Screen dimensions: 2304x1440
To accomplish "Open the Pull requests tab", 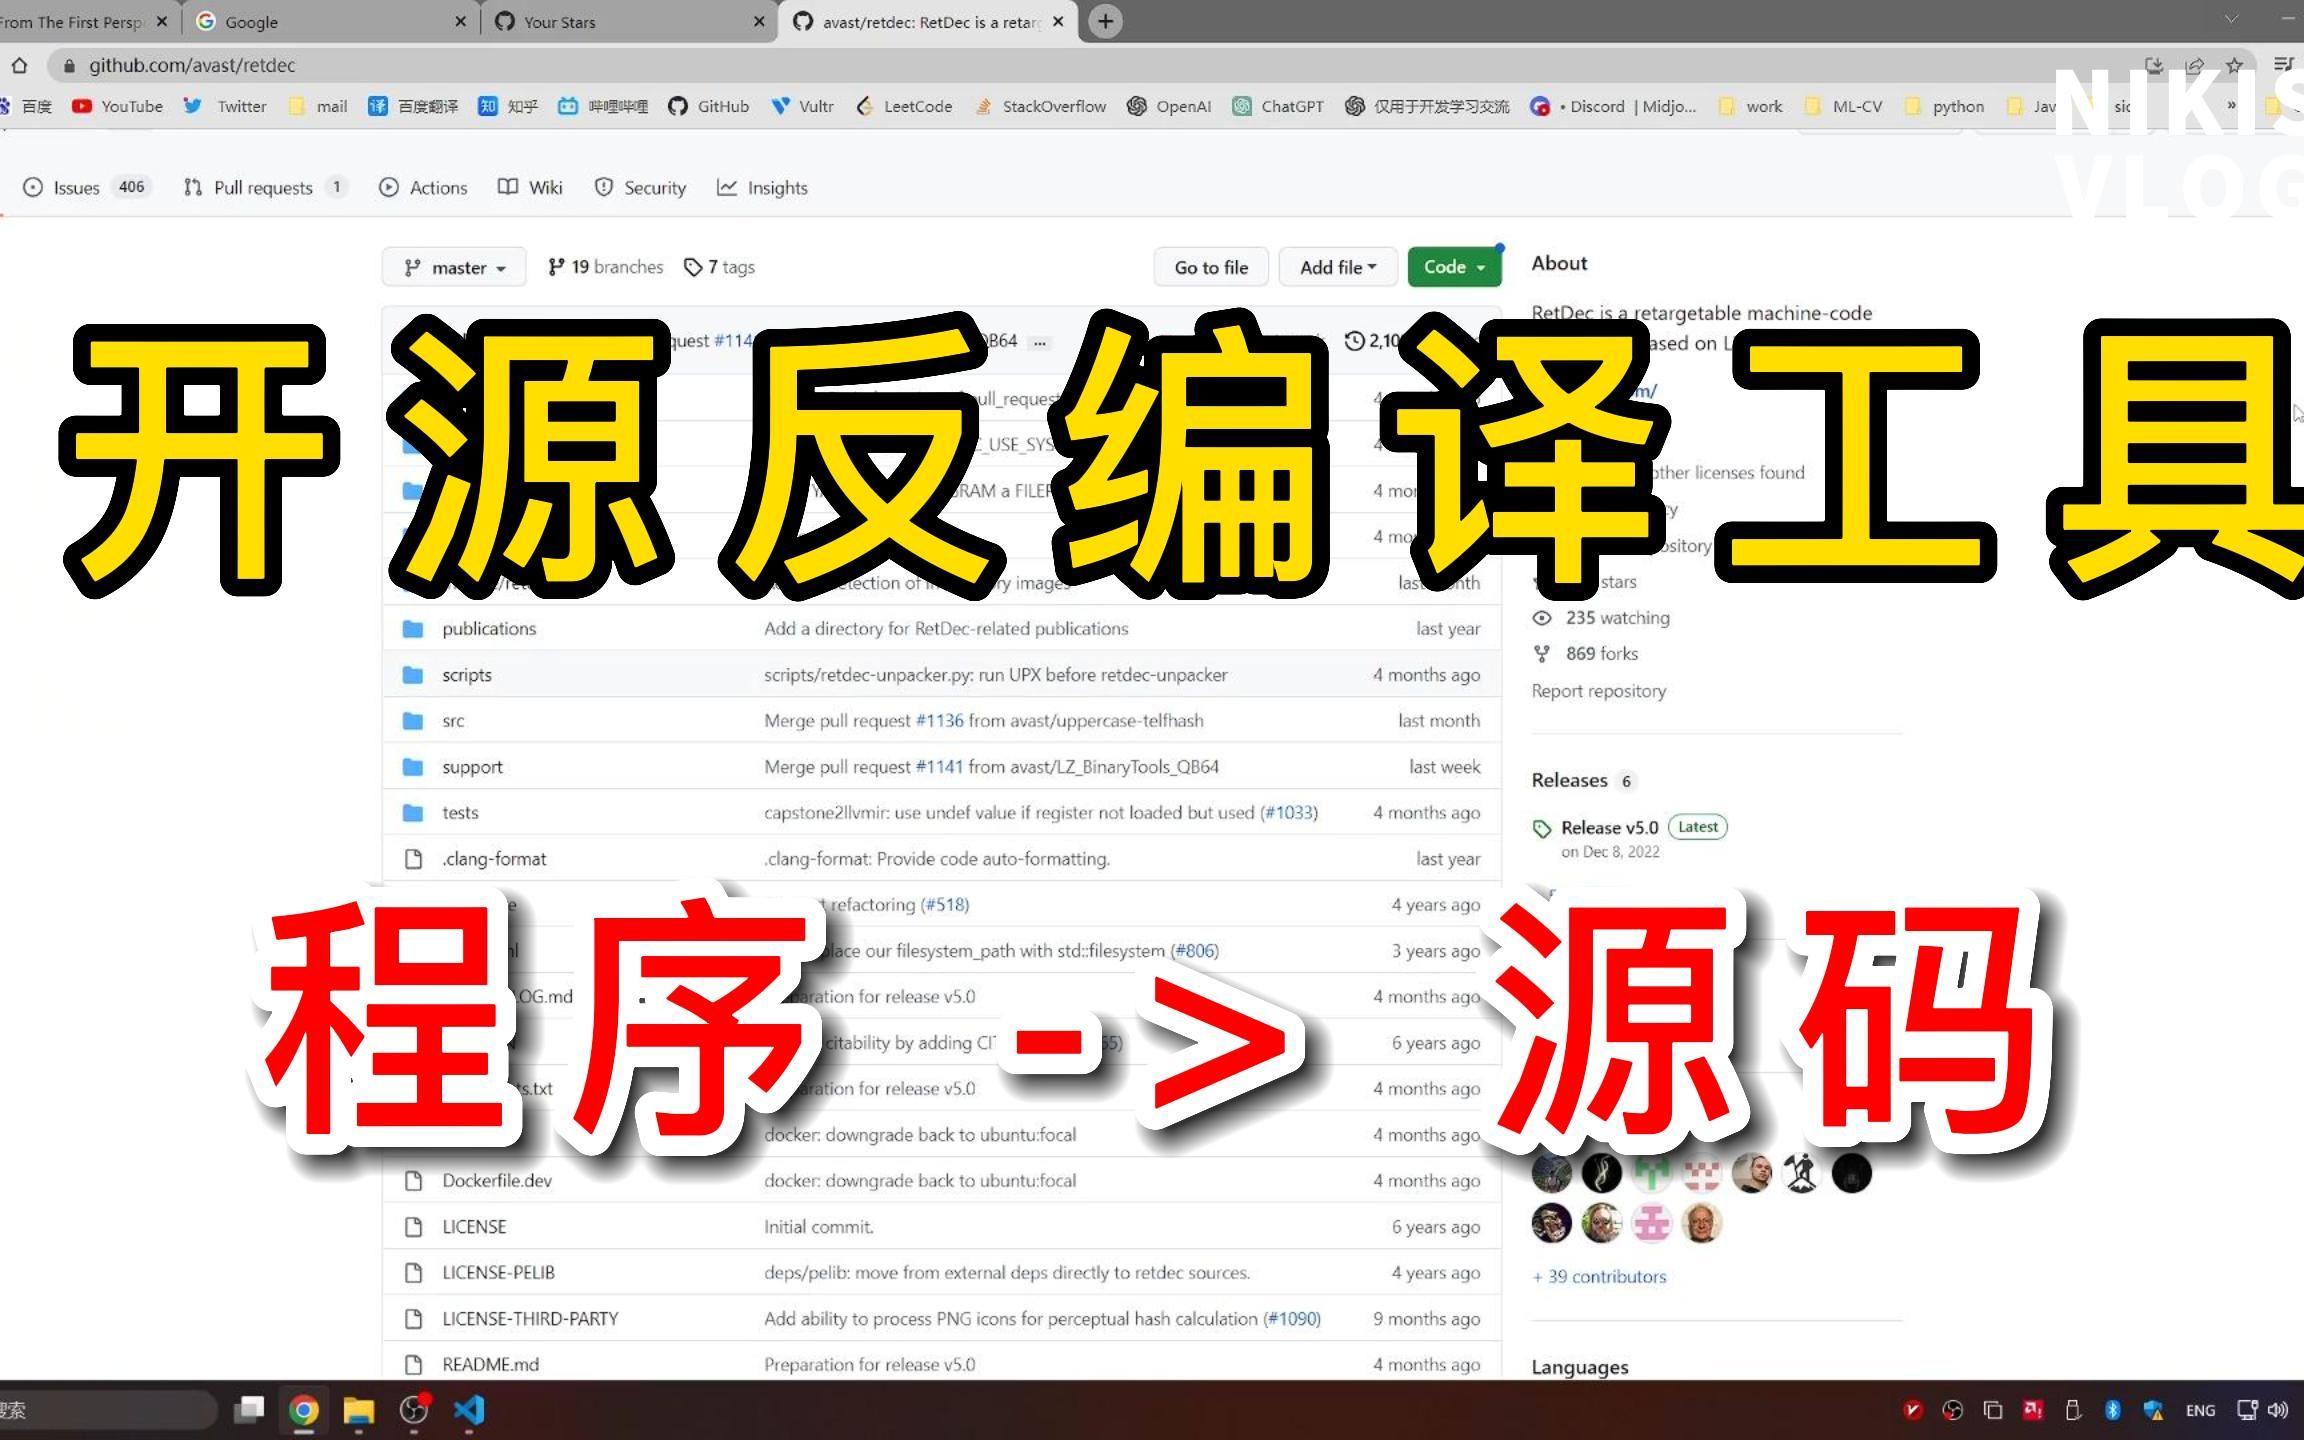I will coord(262,188).
